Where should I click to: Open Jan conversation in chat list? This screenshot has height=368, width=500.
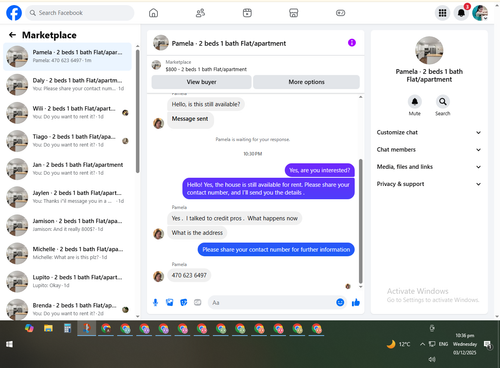[67, 169]
